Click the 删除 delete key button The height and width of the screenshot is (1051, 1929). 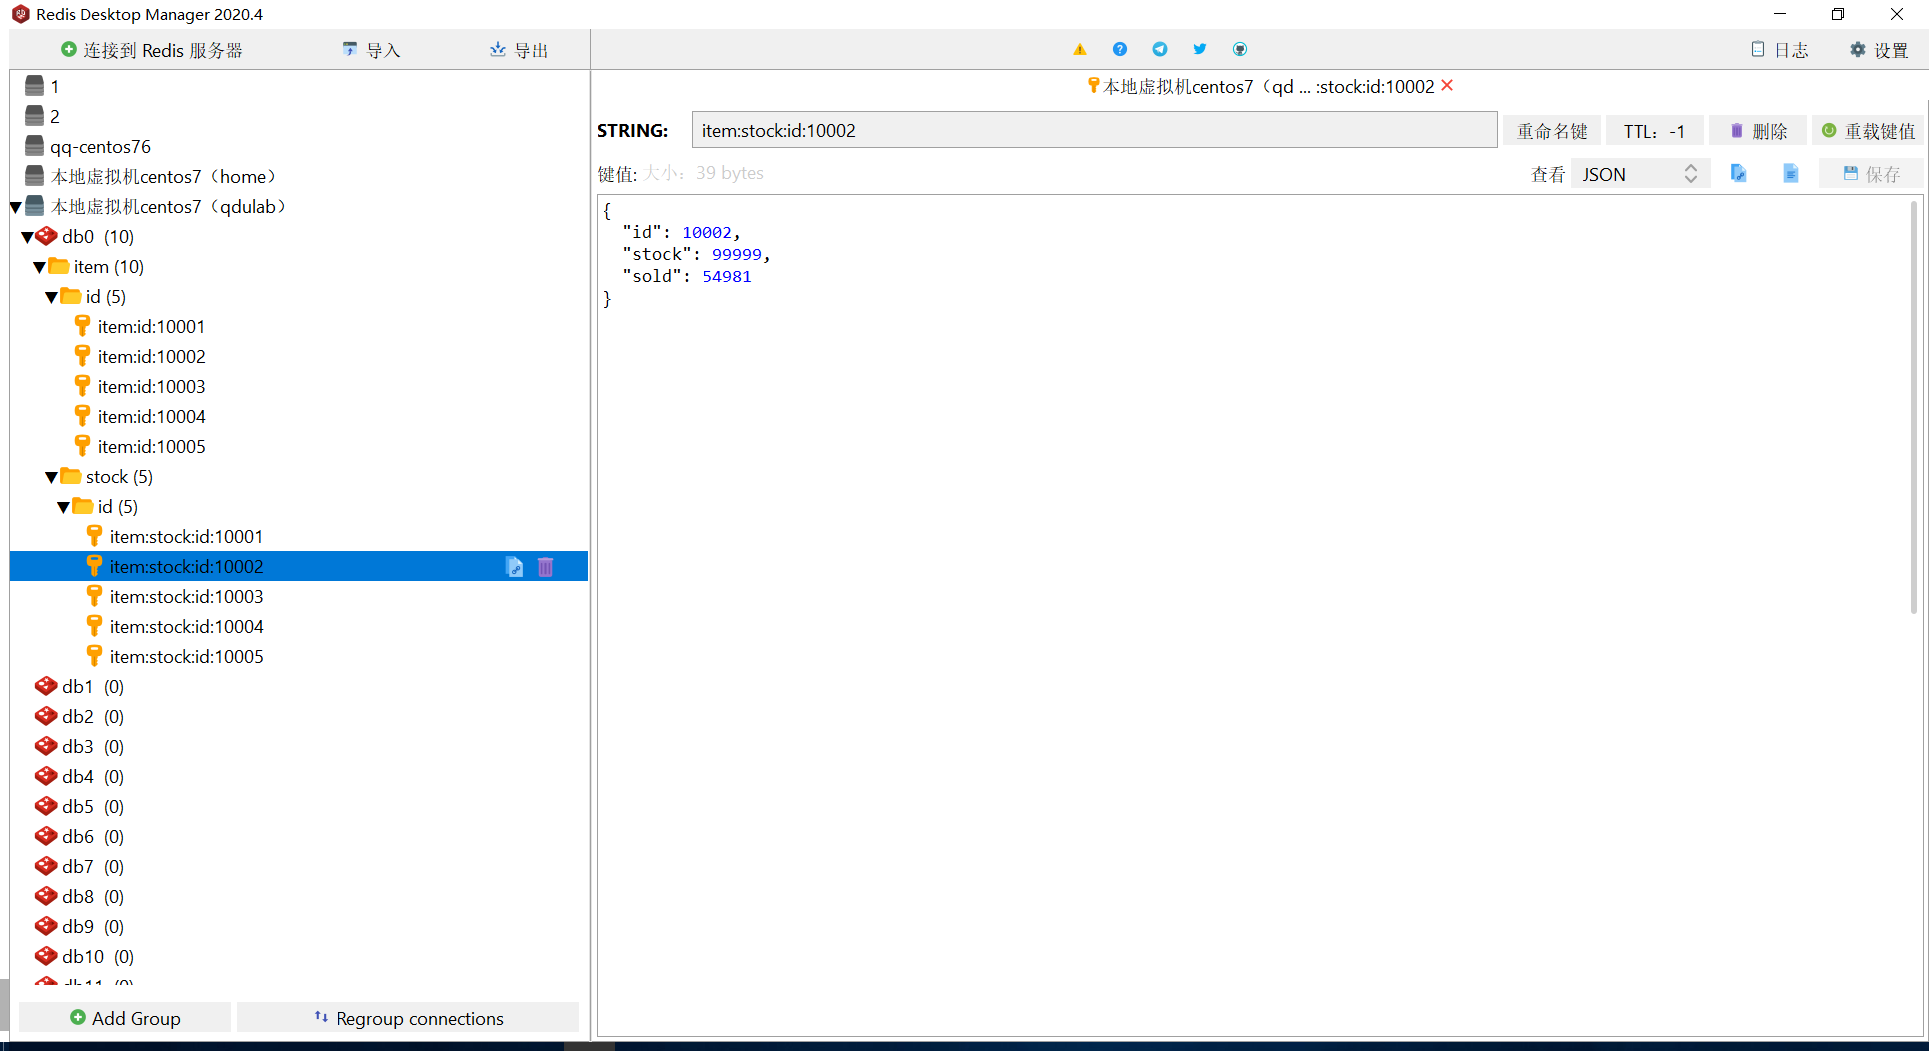pos(1759,131)
